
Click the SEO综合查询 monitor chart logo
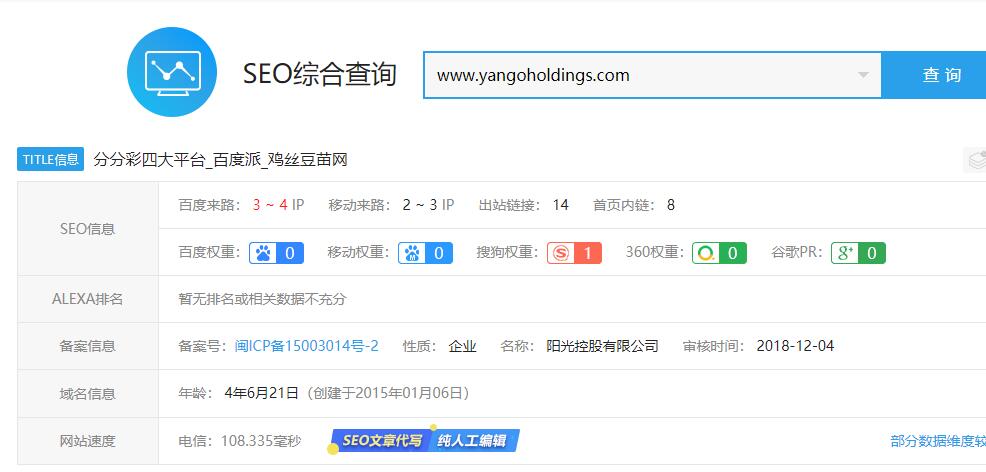[x=172, y=72]
